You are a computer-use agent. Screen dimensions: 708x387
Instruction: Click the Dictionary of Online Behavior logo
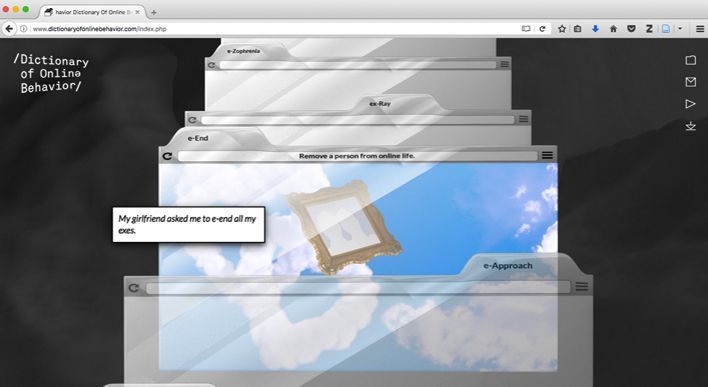tap(51, 73)
